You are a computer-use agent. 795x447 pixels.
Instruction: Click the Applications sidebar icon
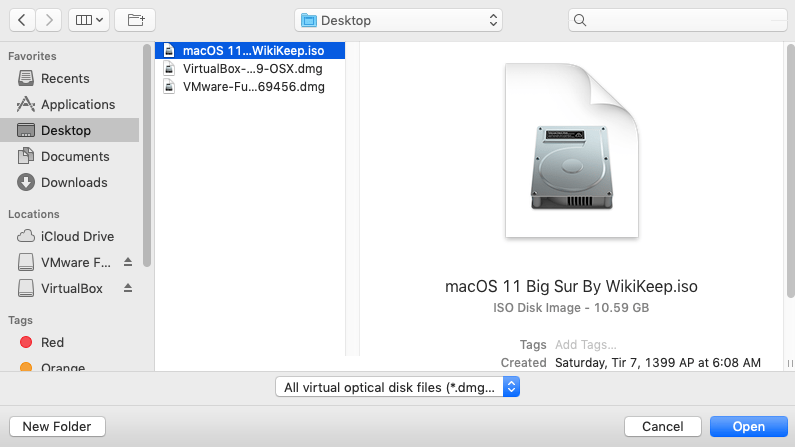coord(26,104)
